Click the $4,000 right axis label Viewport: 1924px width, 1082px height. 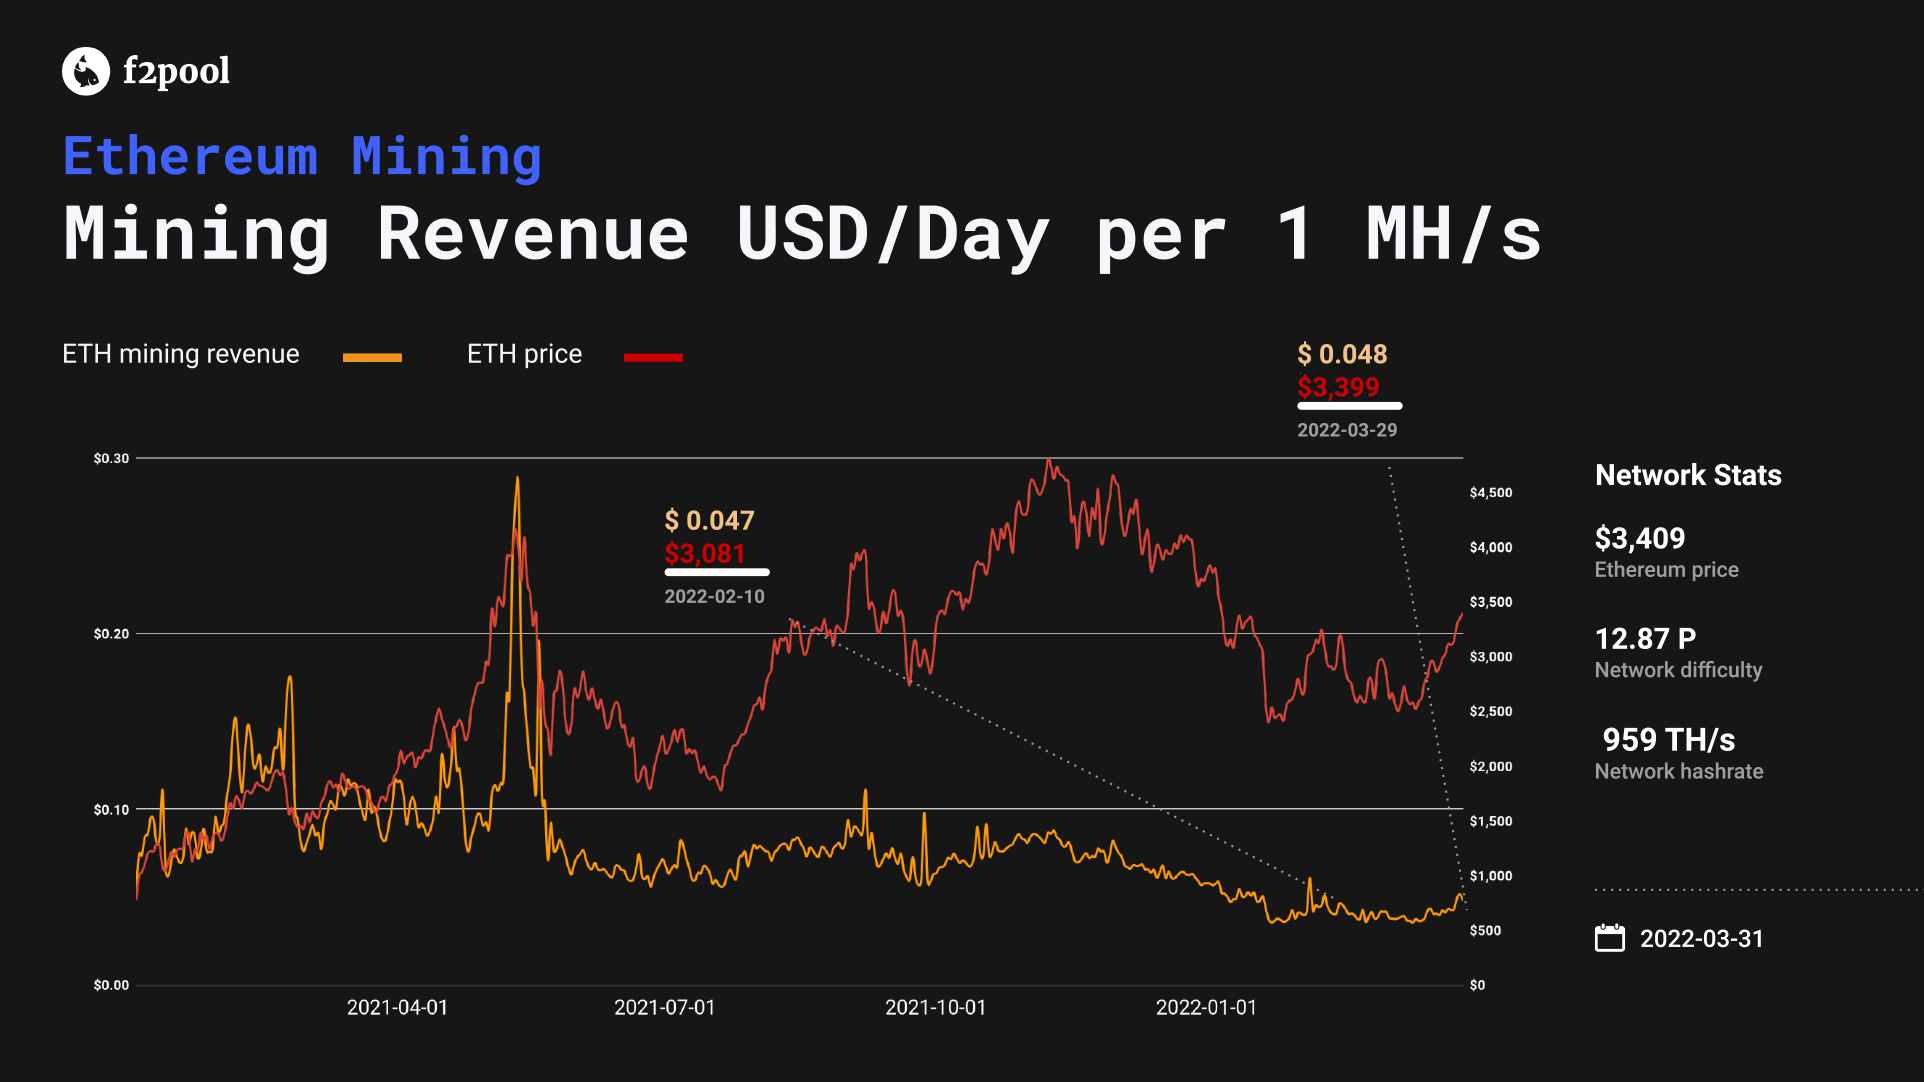click(1491, 548)
